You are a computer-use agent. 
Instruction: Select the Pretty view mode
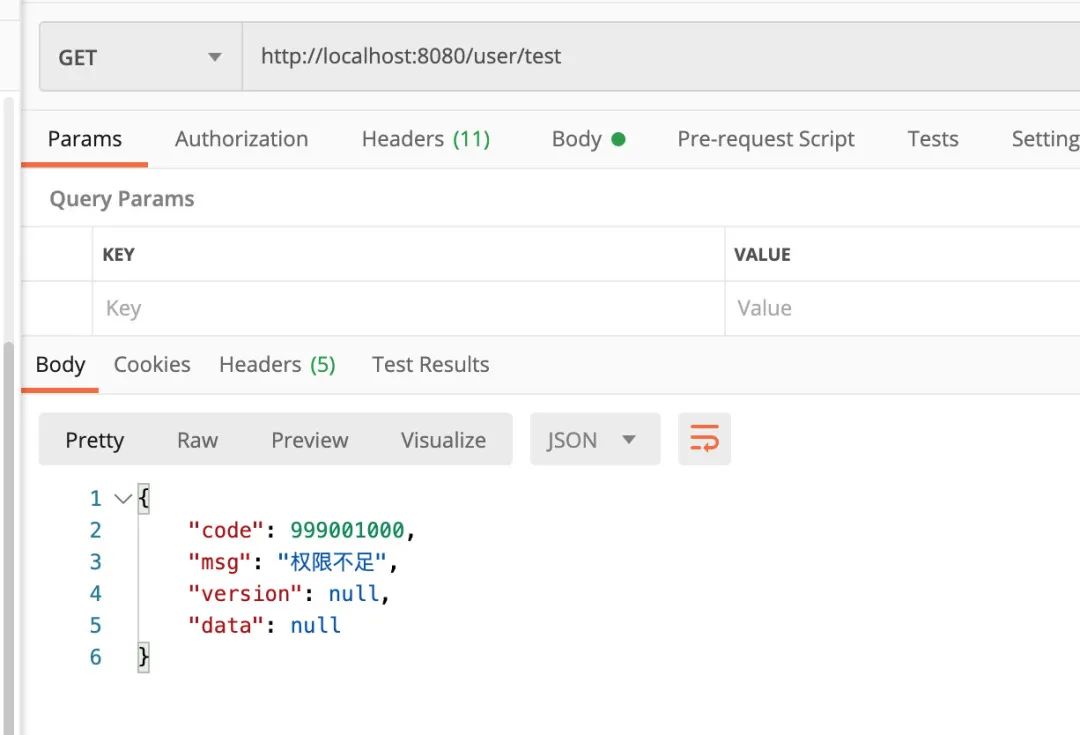click(94, 439)
